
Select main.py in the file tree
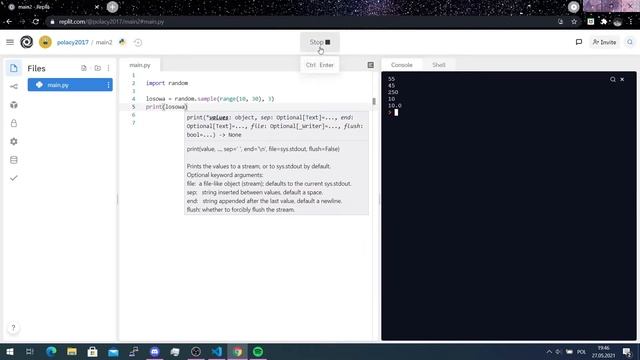(x=70, y=85)
